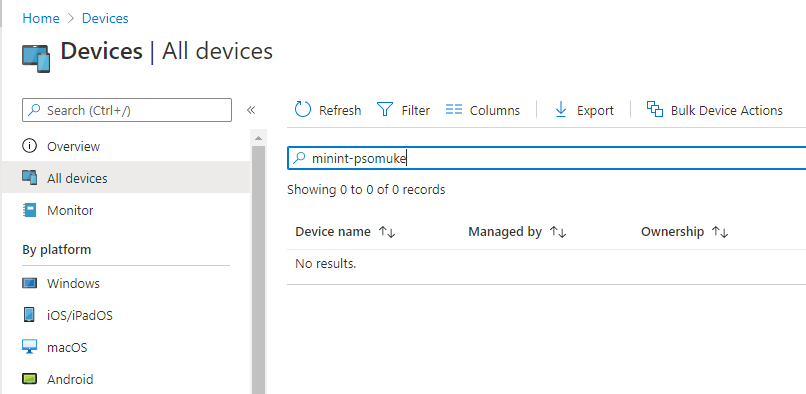Open the Android platform entry
Screen dimensions: 806x394
coord(126,379)
